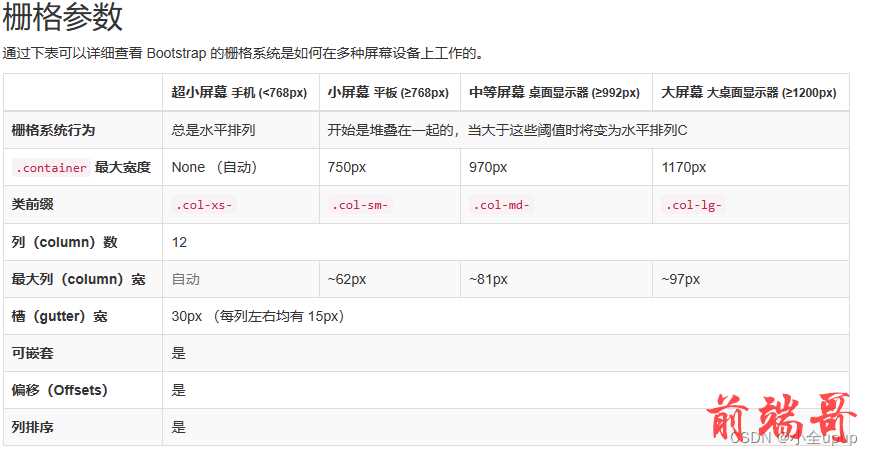
Task: Click the 超小屏幕 手机 column header
Action: 239,92
